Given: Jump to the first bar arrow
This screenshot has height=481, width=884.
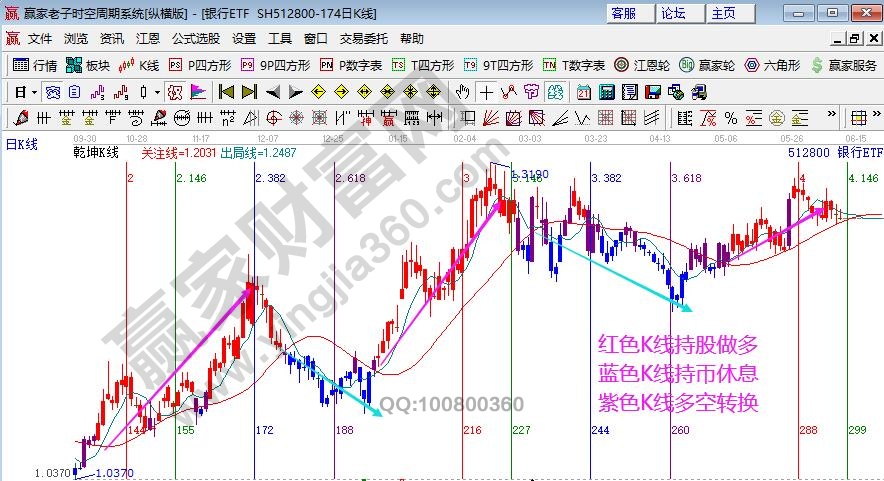Looking at the screenshot, I should click(227, 92).
